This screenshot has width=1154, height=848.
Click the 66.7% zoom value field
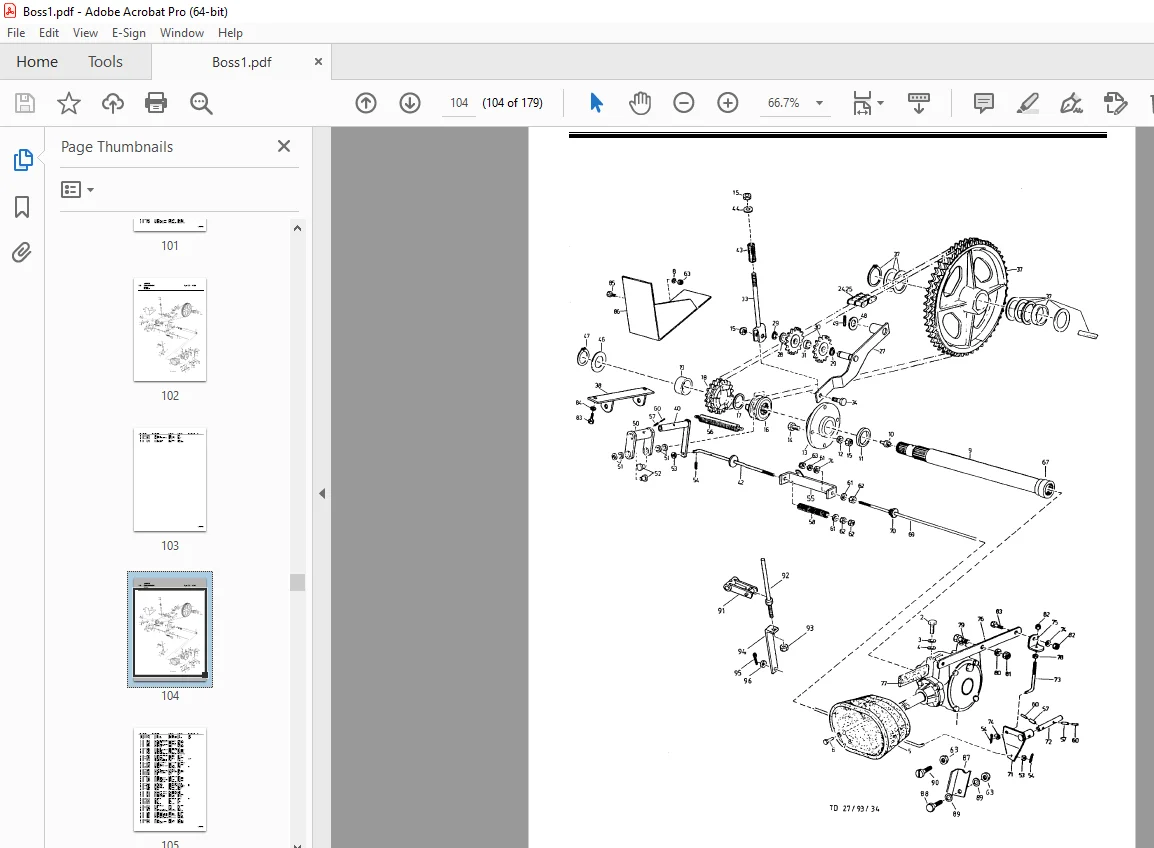click(x=784, y=103)
